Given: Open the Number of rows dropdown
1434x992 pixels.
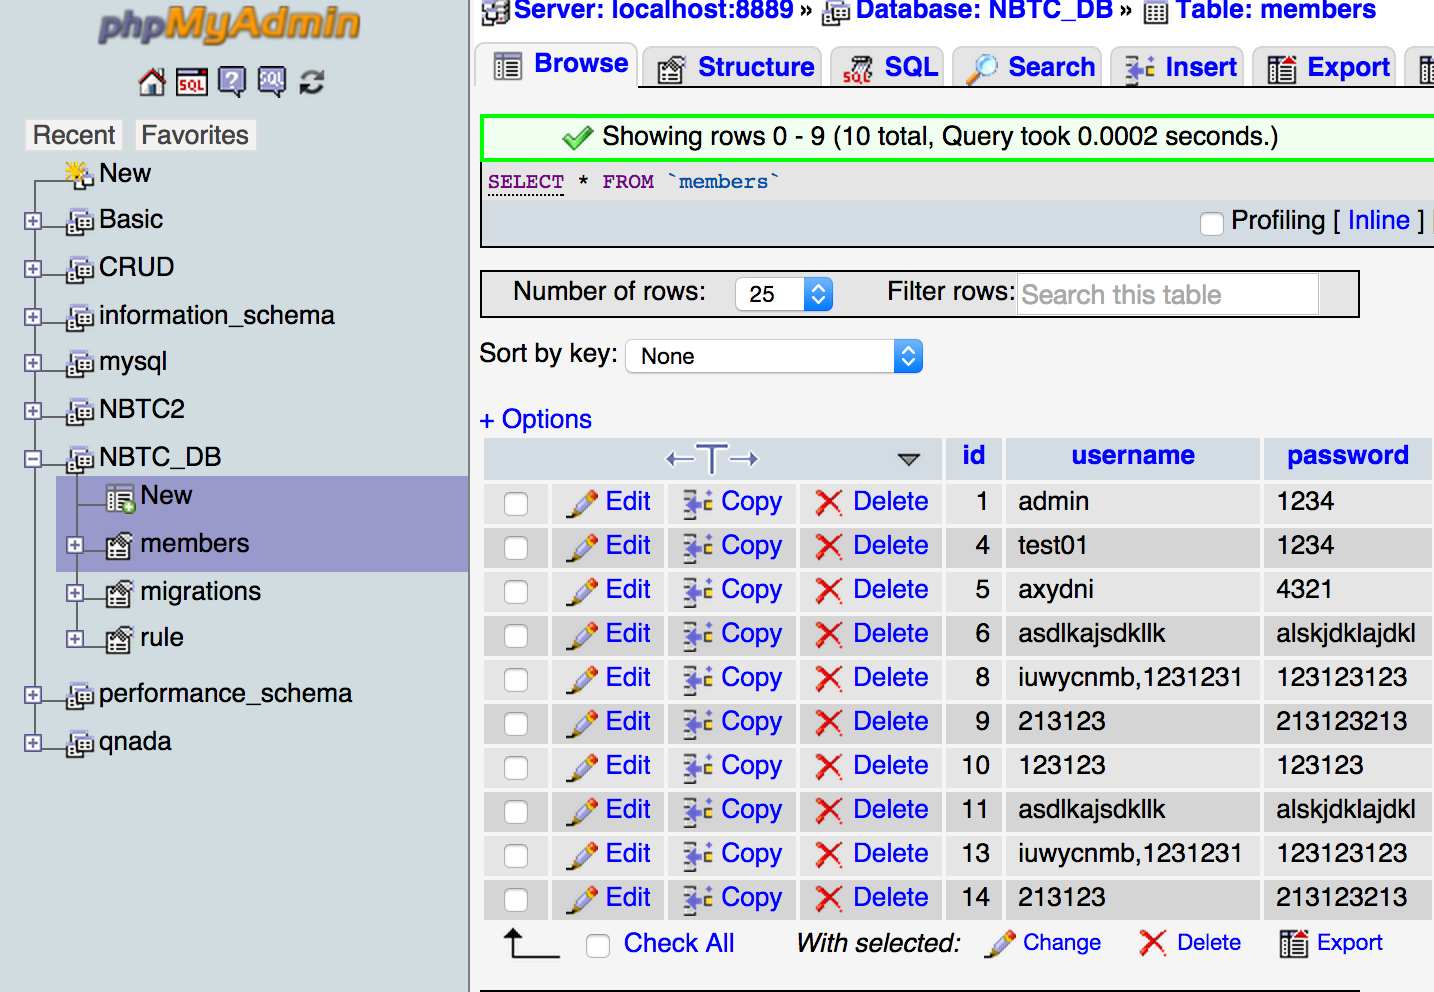Looking at the screenshot, I should (784, 294).
